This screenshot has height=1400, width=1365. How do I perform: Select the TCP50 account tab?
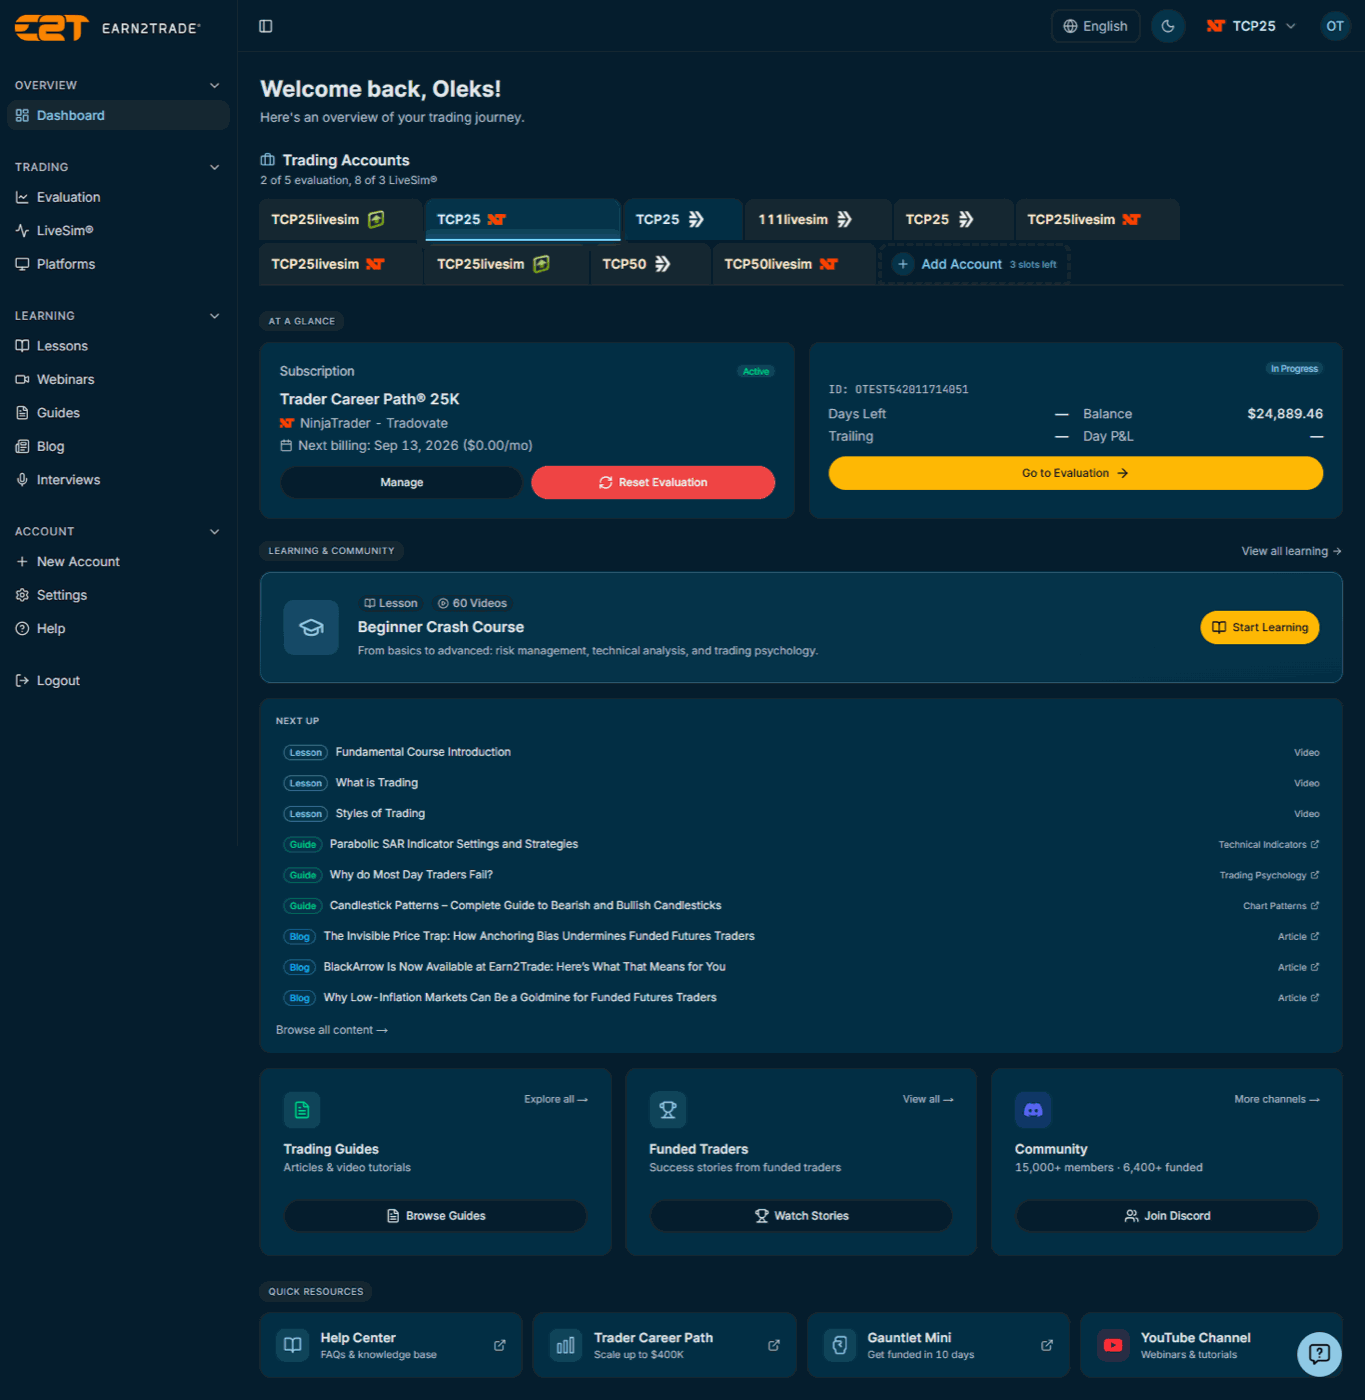coord(650,264)
